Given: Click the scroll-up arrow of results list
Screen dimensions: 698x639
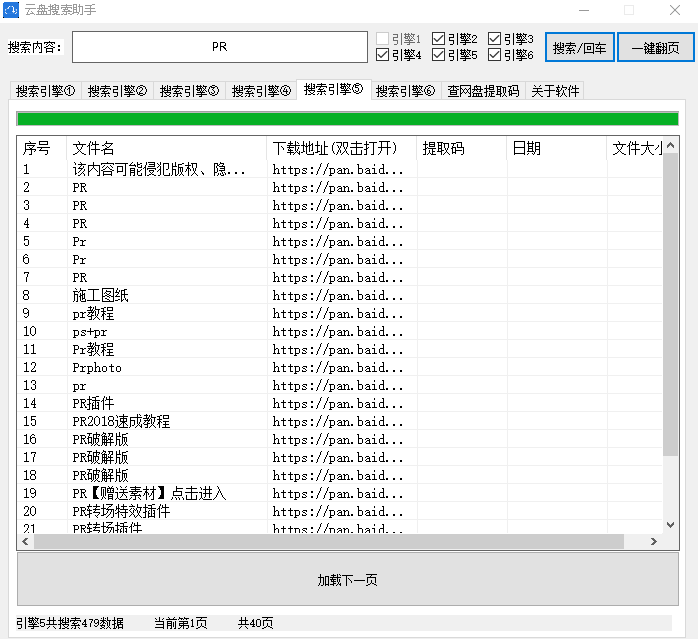Looking at the screenshot, I should pyautogui.click(x=670, y=145).
